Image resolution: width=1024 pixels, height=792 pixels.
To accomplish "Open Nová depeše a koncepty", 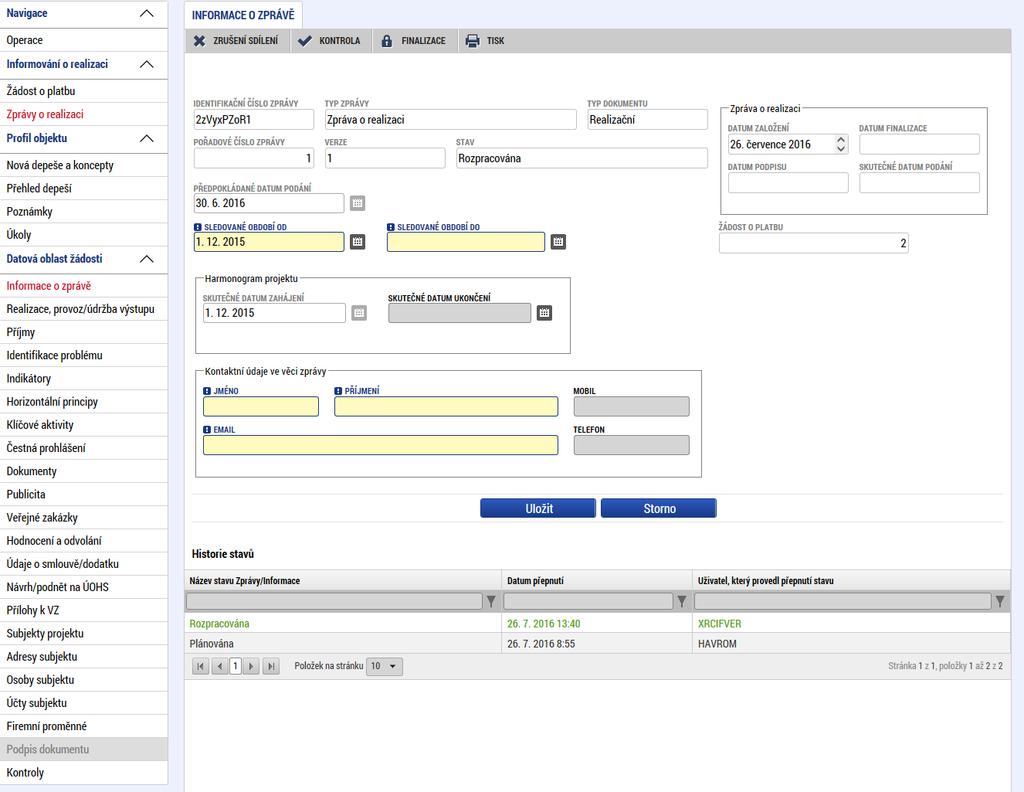I will [x=84, y=165].
